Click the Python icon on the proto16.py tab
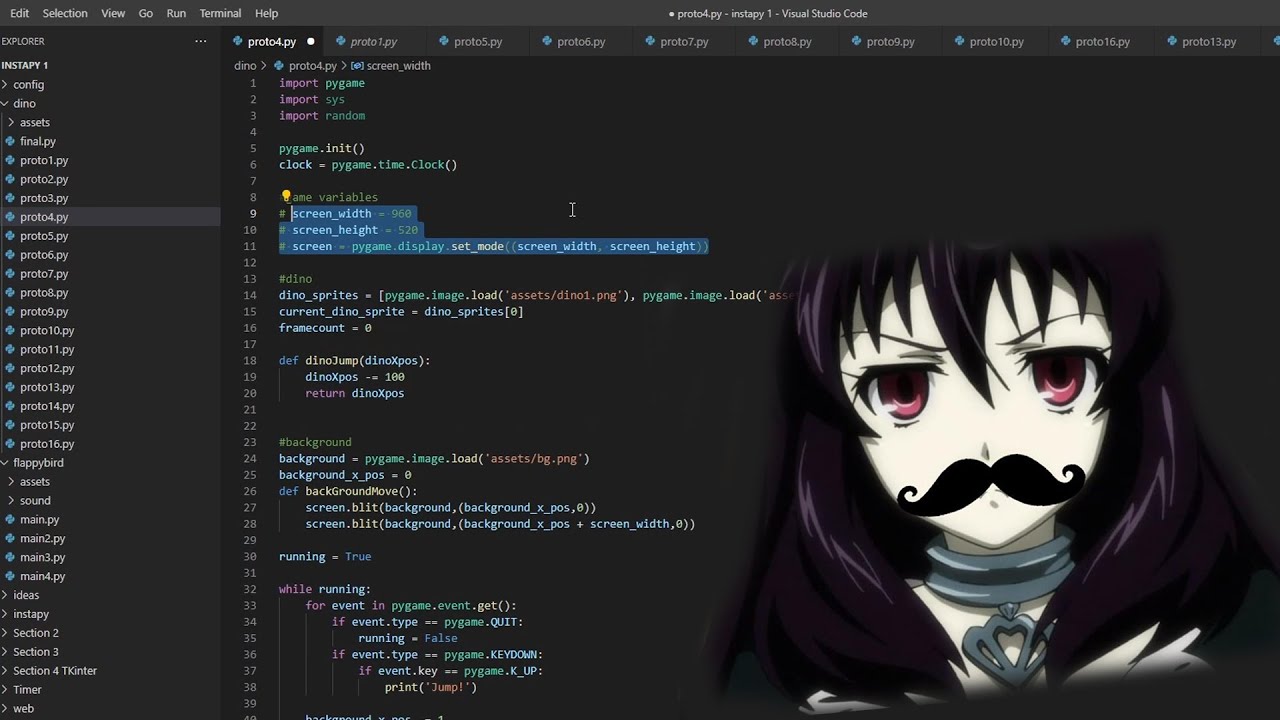Image resolution: width=1280 pixels, height=720 pixels. [x=1064, y=41]
